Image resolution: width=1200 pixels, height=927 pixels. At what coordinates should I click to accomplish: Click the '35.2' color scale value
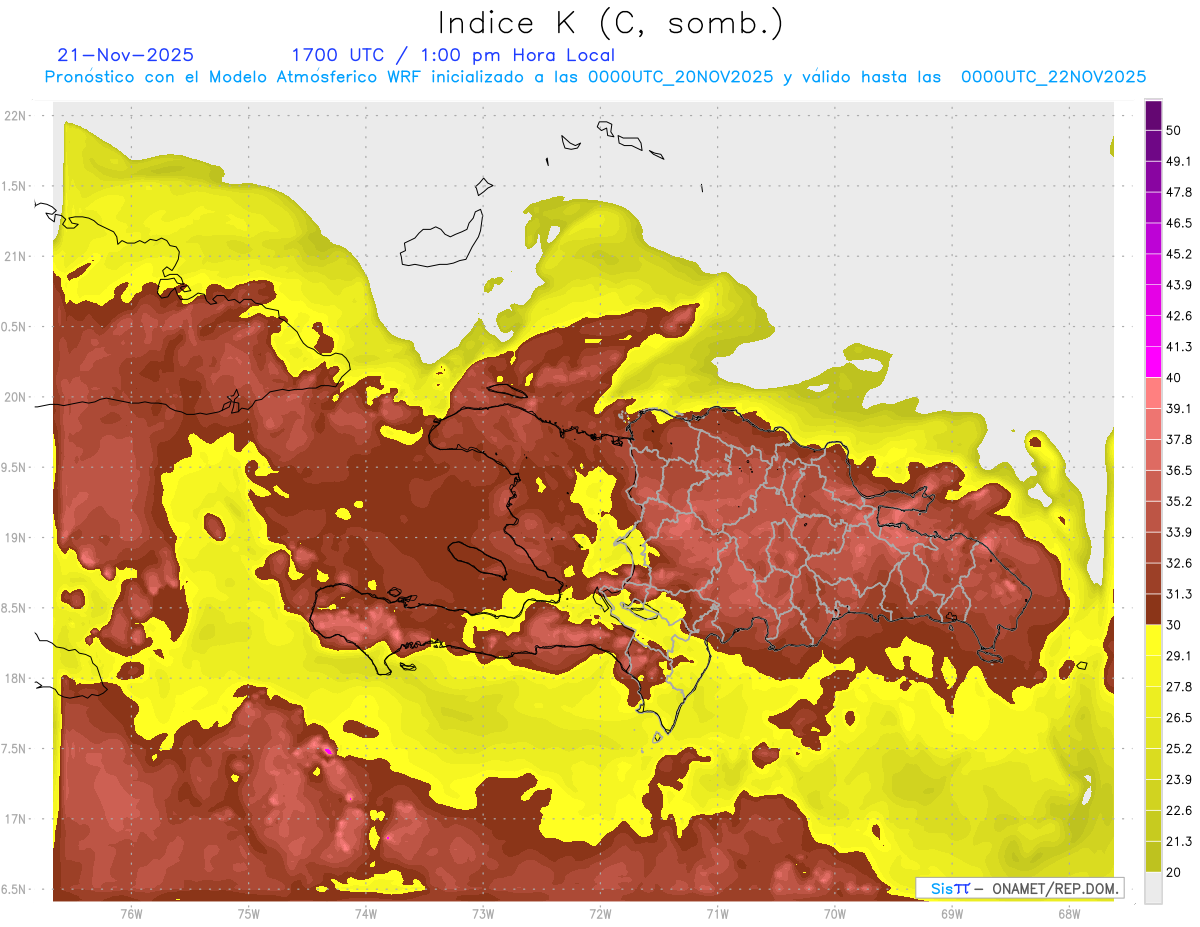pos(1179,501)
